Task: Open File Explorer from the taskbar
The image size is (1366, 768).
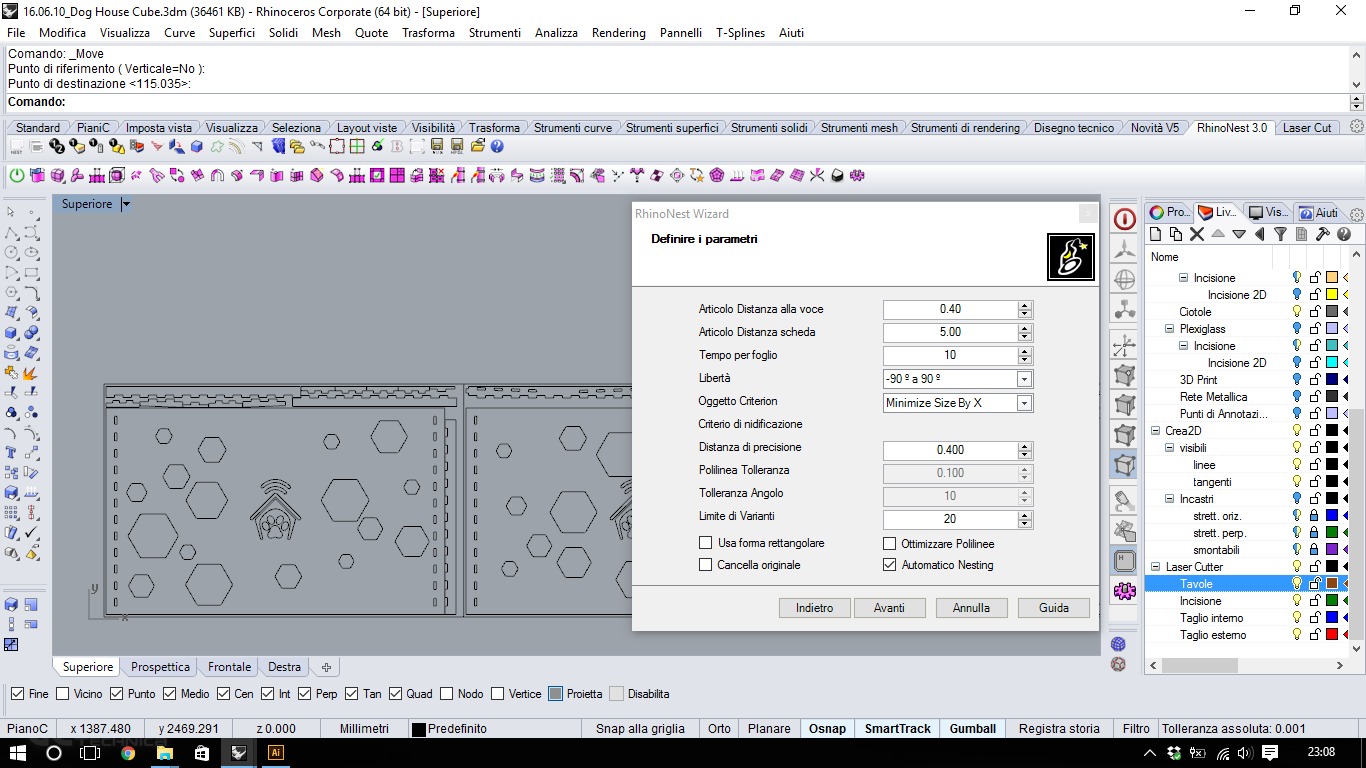Action: (x=165, y=752)
